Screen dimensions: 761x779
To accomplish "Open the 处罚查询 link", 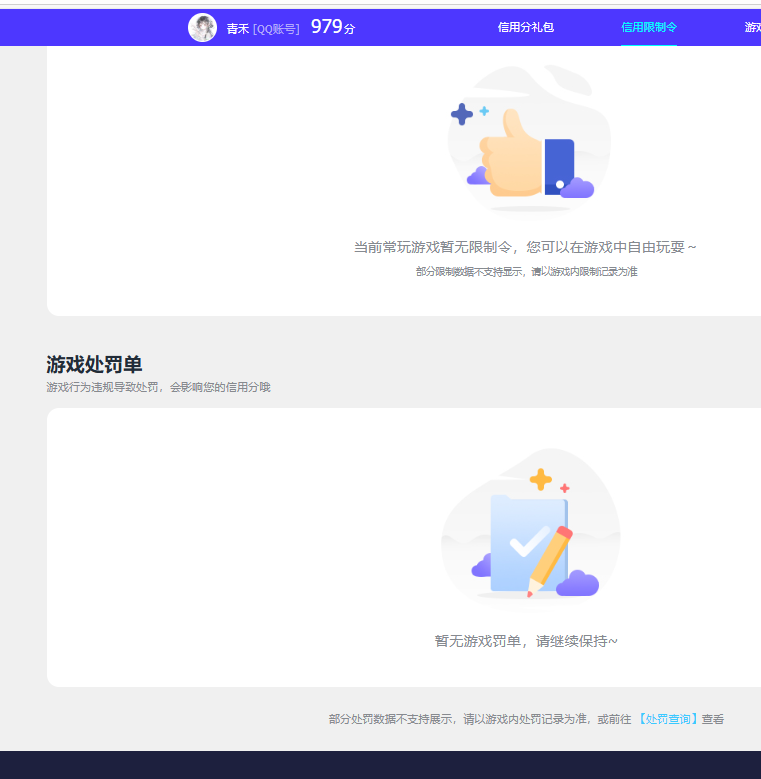I will point(668,719).
